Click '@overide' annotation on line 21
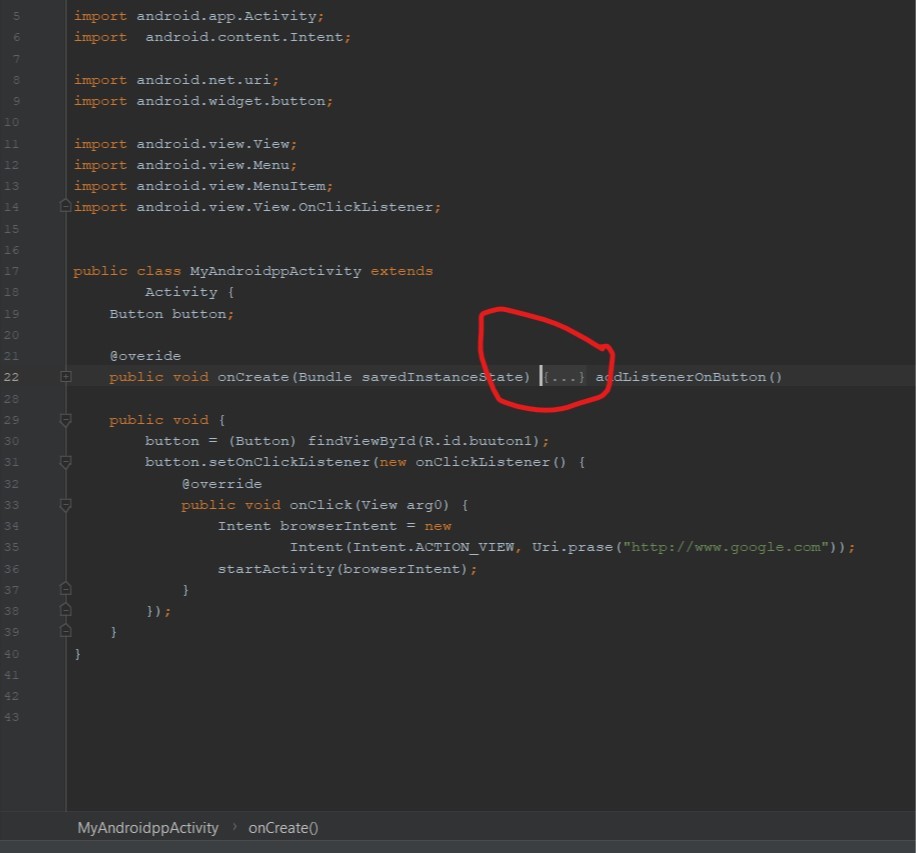The width and height of the screenshot is (916, 853). pyautogui.click(x=145, y=356)
